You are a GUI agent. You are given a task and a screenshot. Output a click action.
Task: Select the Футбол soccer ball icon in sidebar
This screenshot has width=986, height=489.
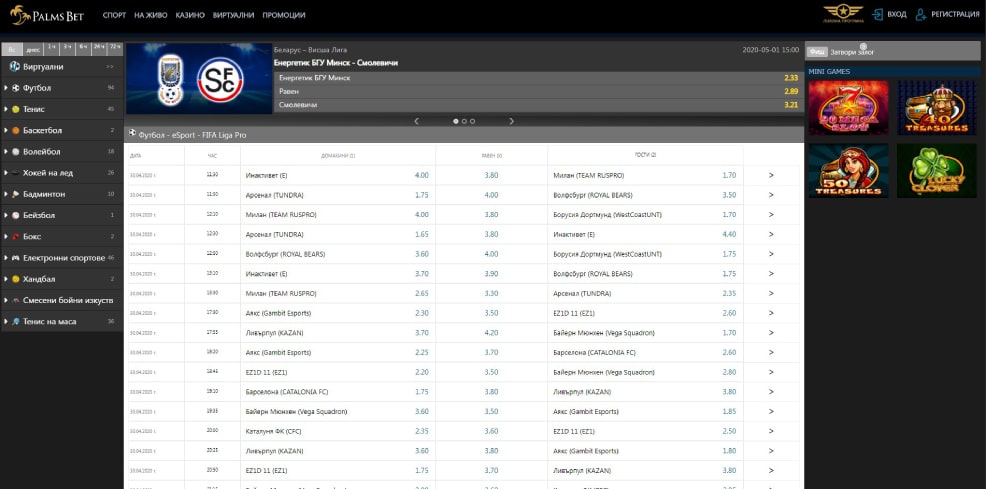15,88
